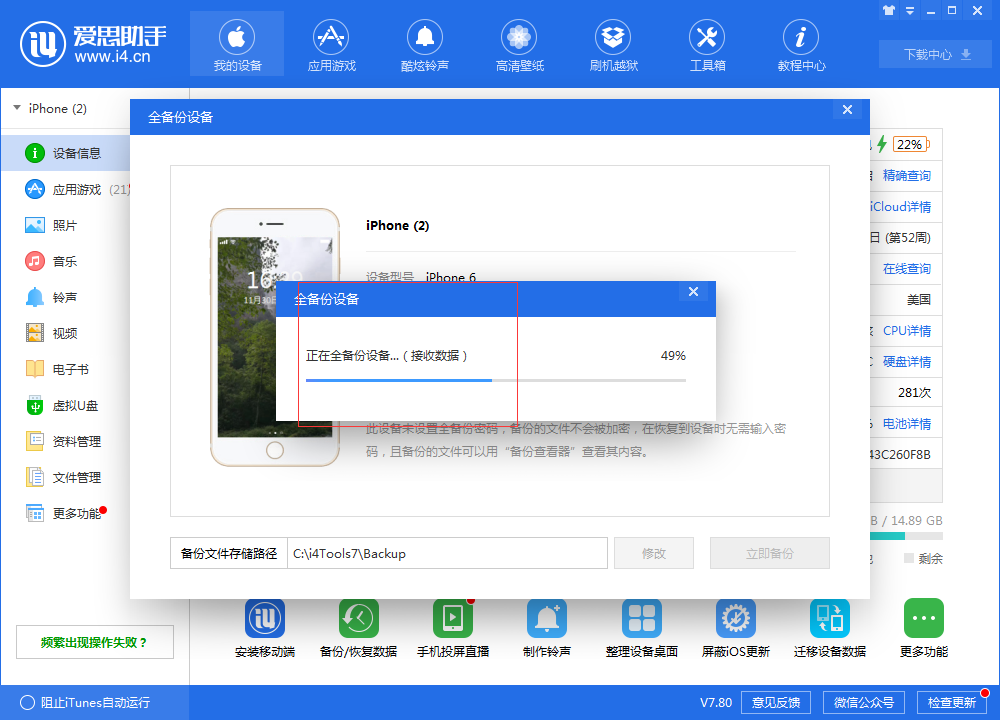Open 照片 in the sidebar
The height and width of the screenshot is (720, 1000).
click(x=65, y=225)
